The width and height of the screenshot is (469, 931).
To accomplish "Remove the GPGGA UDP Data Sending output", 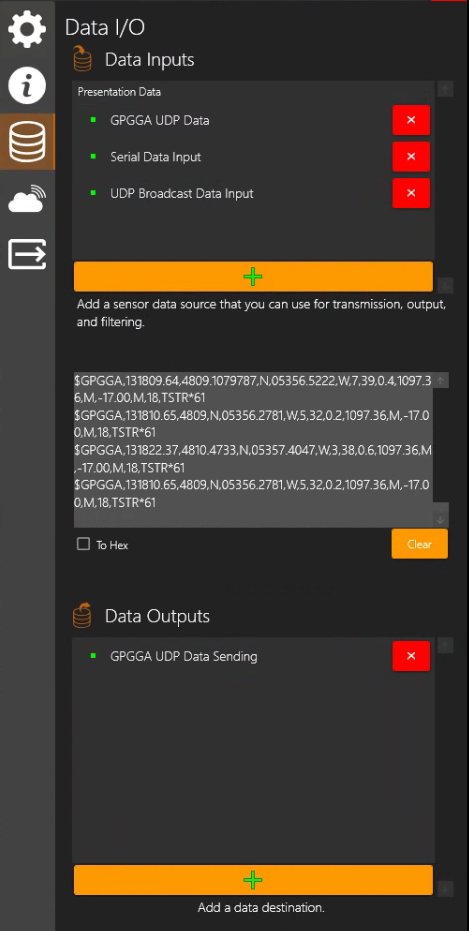I will 411,656.
